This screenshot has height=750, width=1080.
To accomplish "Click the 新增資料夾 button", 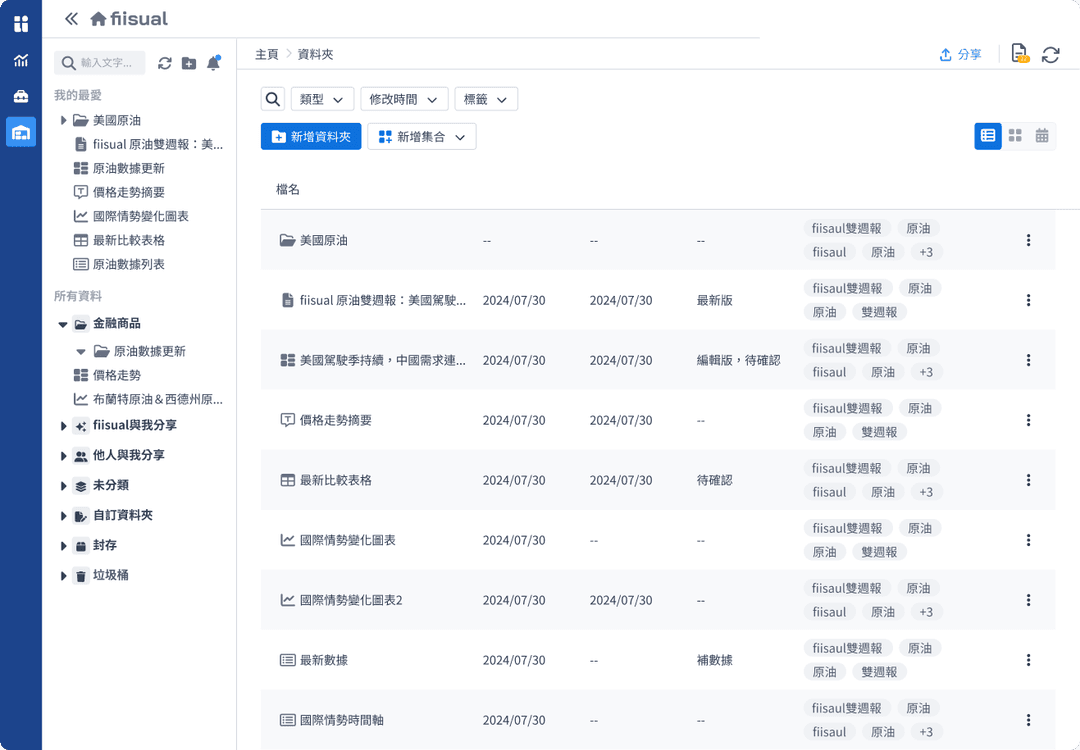I will 311,137.
